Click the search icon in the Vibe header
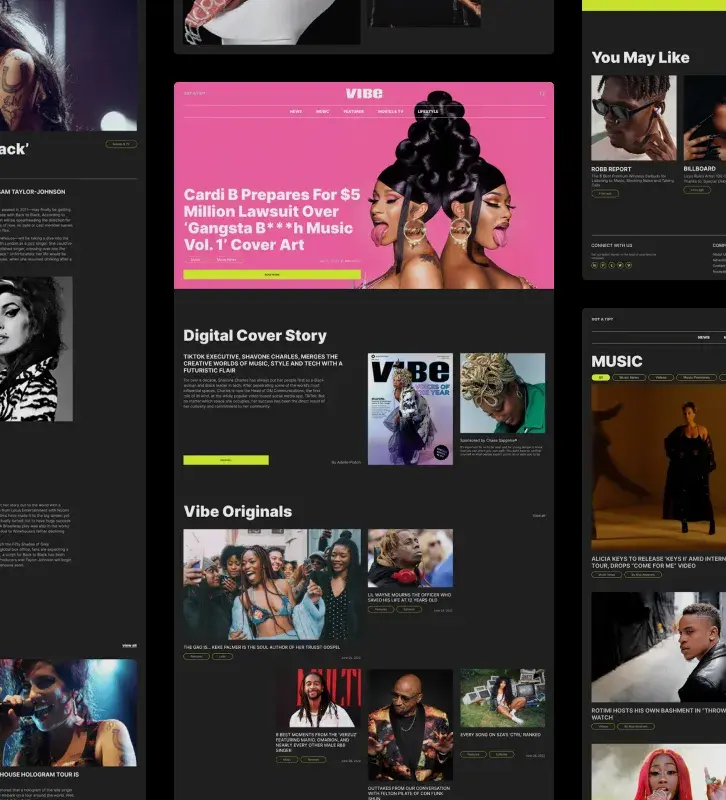Viewport: 726px width, 800px height. (x=543, y=94)
